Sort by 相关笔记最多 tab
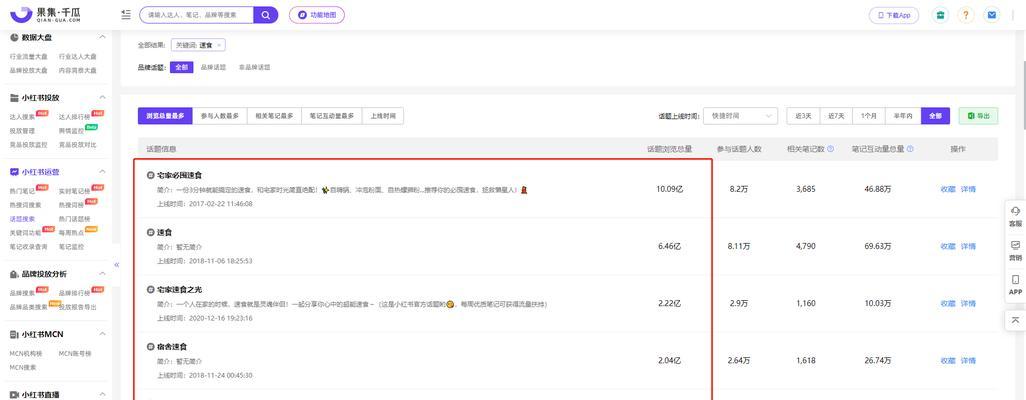This screenshot has width=1026, height=400. 274,116
